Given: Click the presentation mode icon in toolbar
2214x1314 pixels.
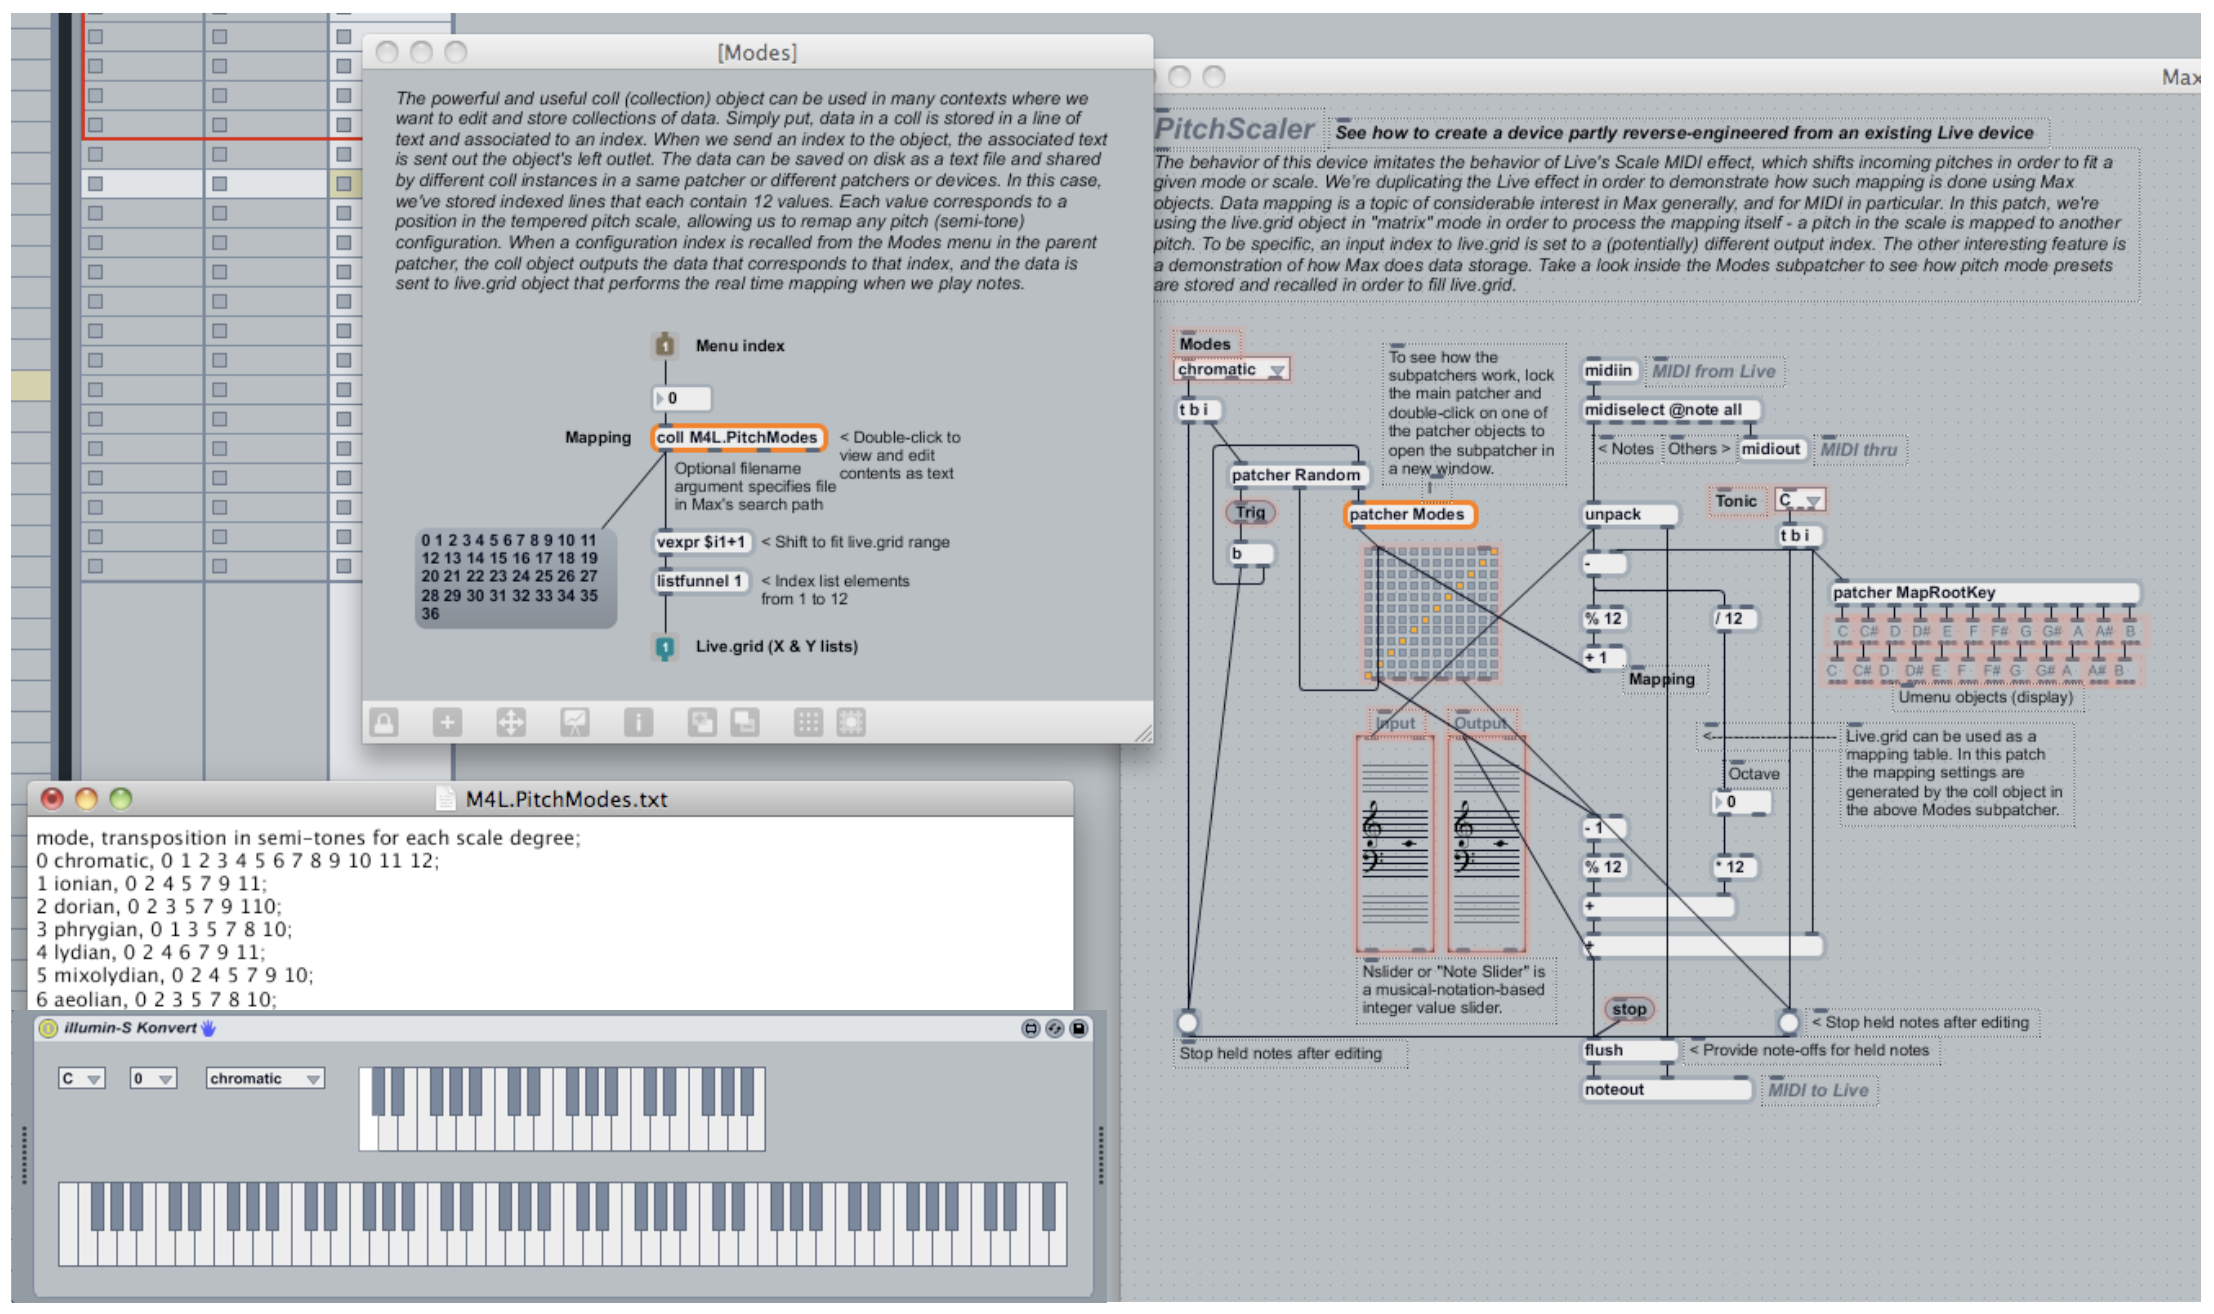Looking at the screenshot, I should click(575, 722).
